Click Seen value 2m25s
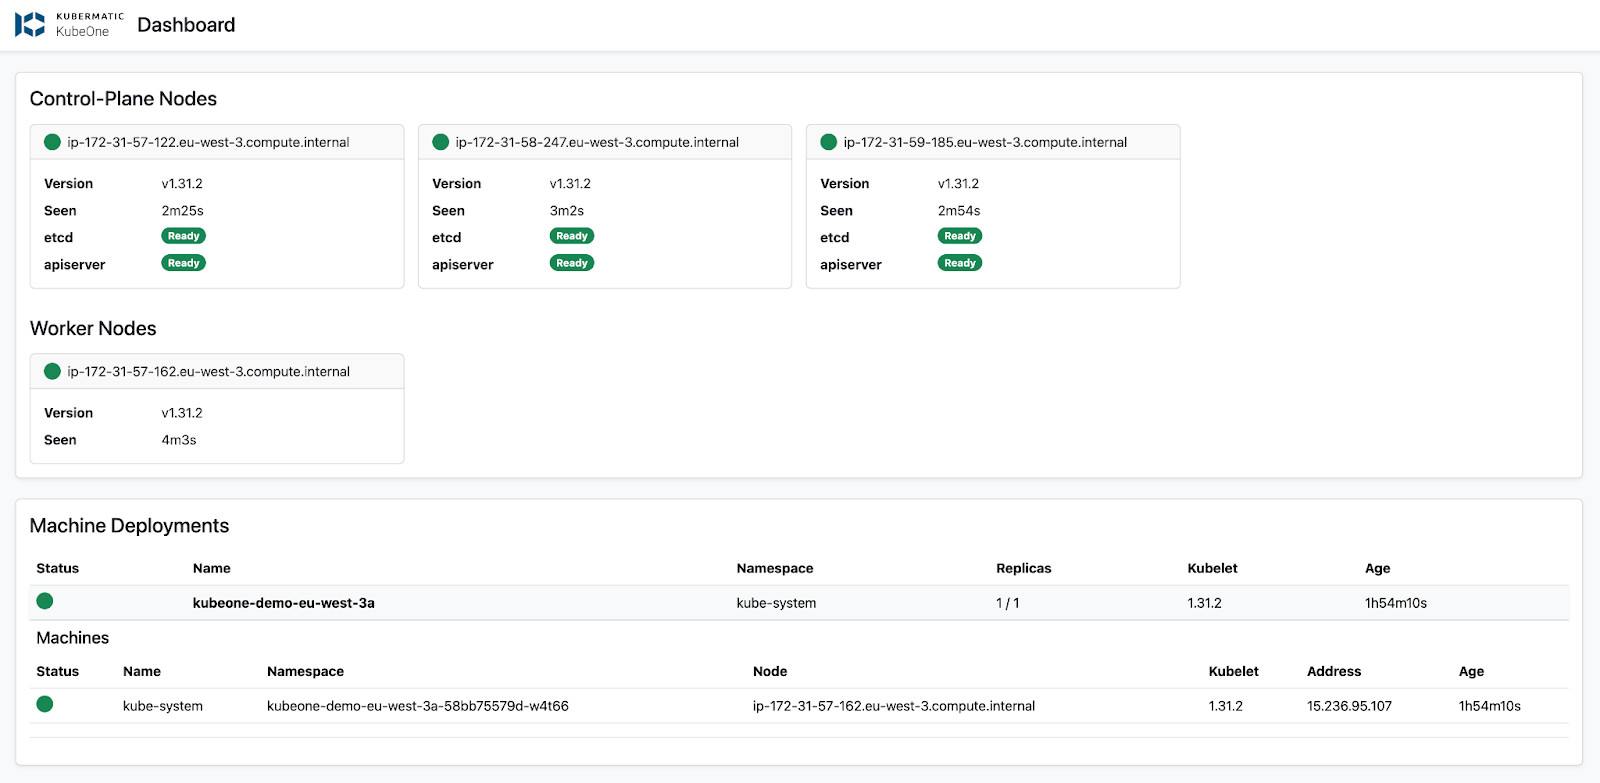Viewport: 1600px width, 783px height. [182, 211]
